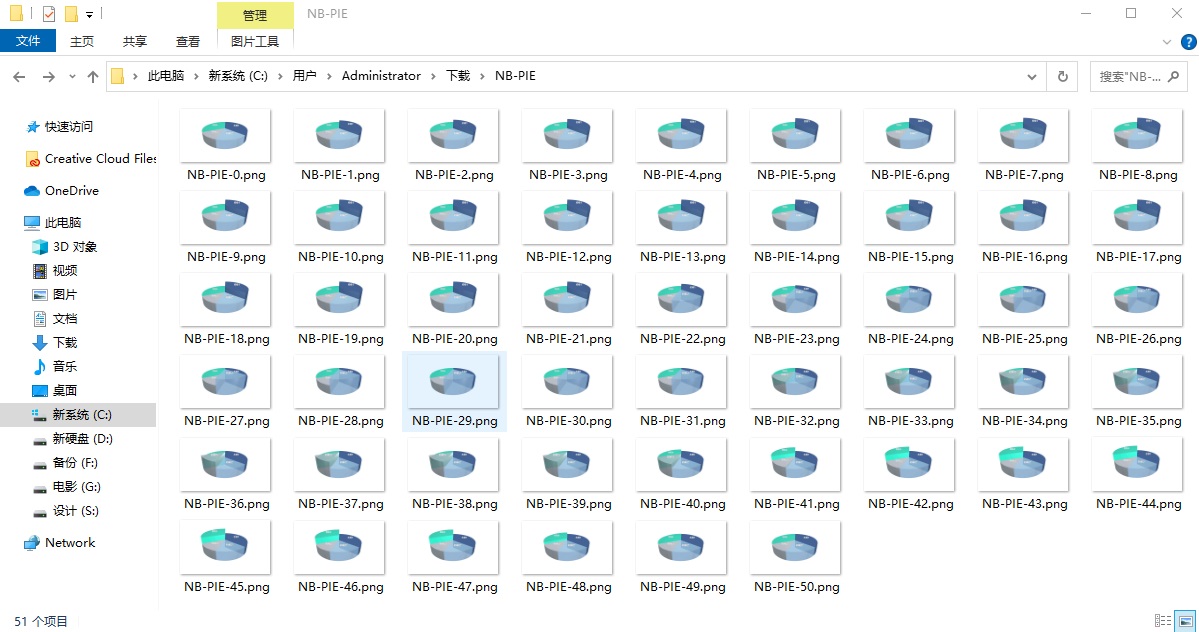Expand the ribbon with the chevron
The image size is (1199, 632).
pos(1166,42)
